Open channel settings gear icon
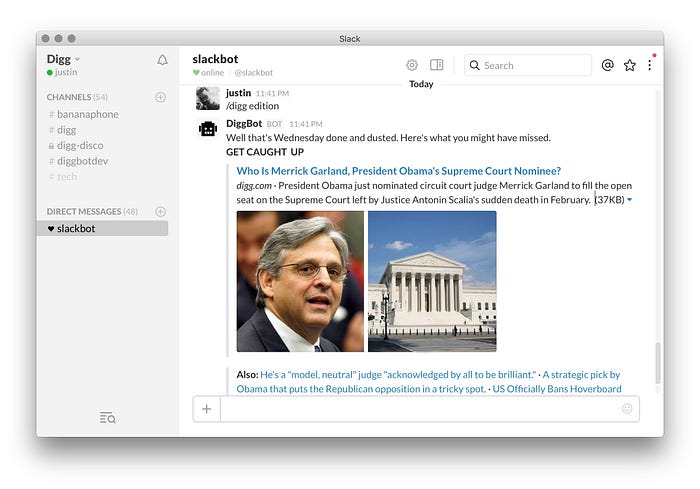This screenshot has height=489, width=700. point(412,65)
